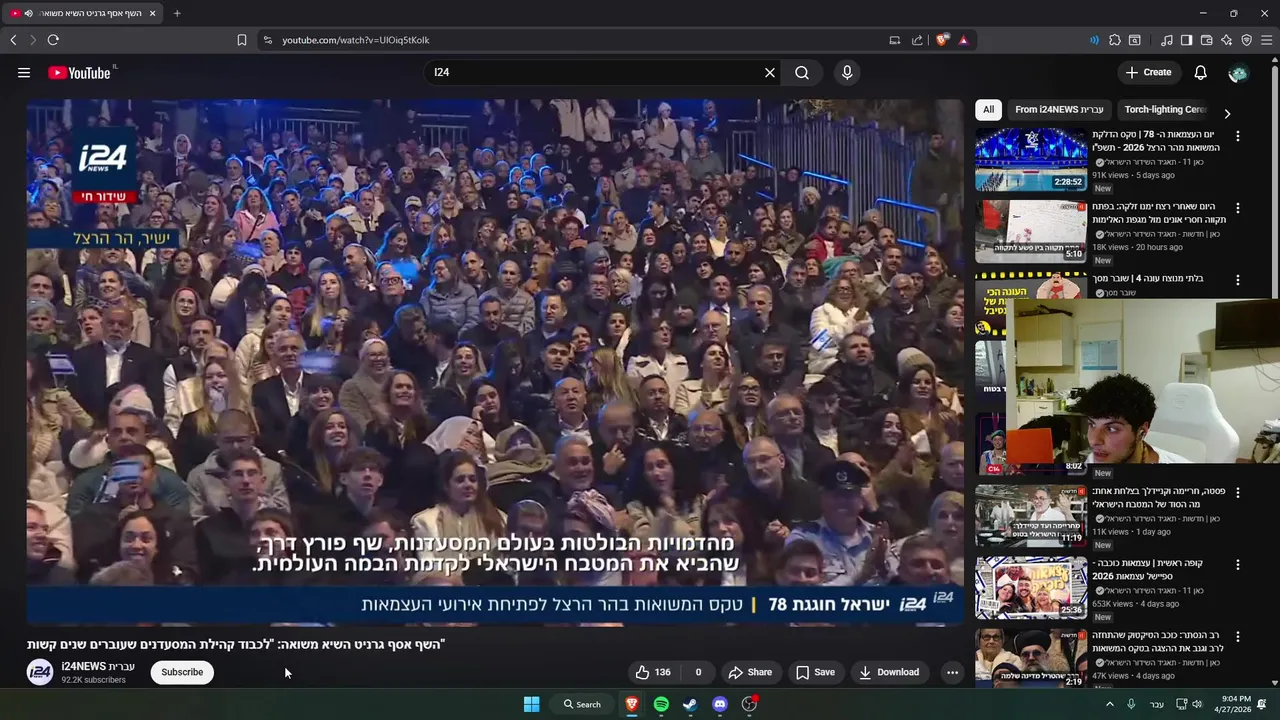
Task: Open browser extensions puzzle icon
Action: tap(1115, 40)
